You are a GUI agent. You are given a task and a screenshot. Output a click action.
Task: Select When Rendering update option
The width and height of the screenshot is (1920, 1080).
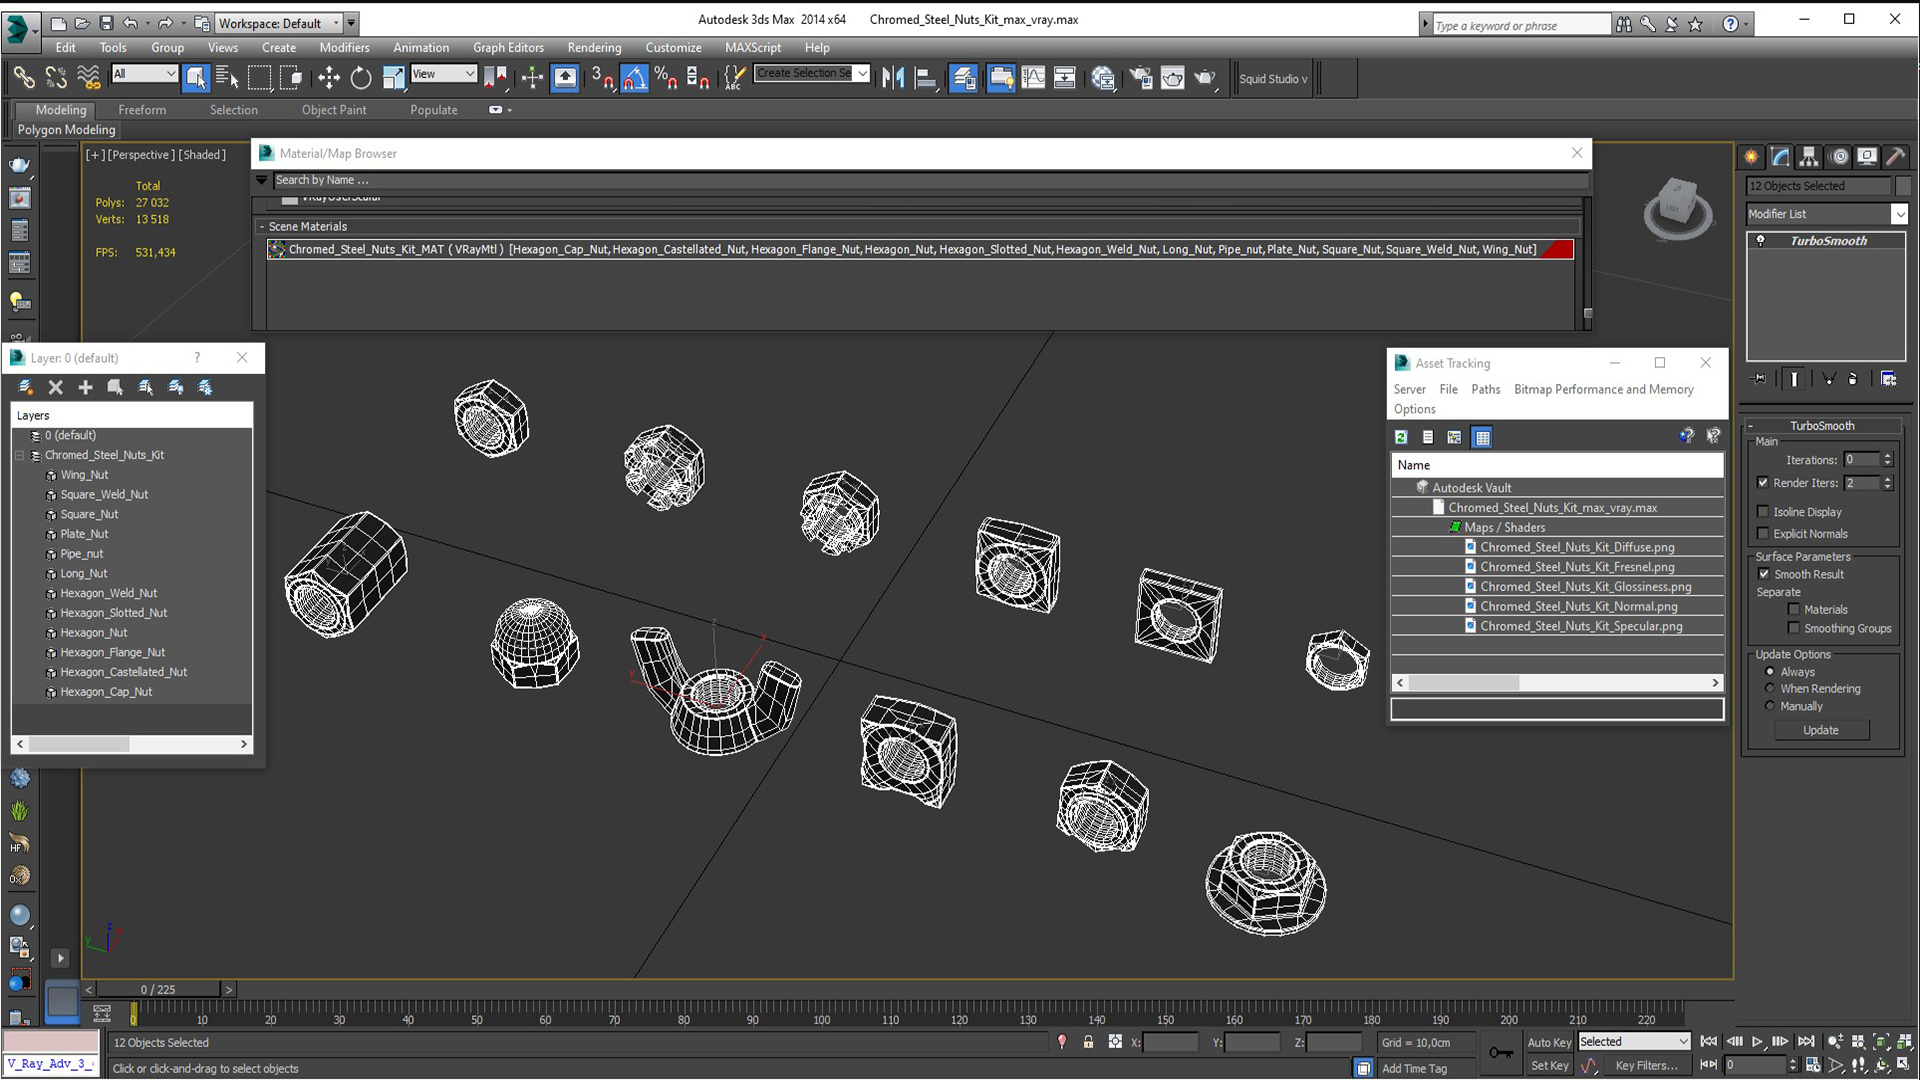(1770, 688)
